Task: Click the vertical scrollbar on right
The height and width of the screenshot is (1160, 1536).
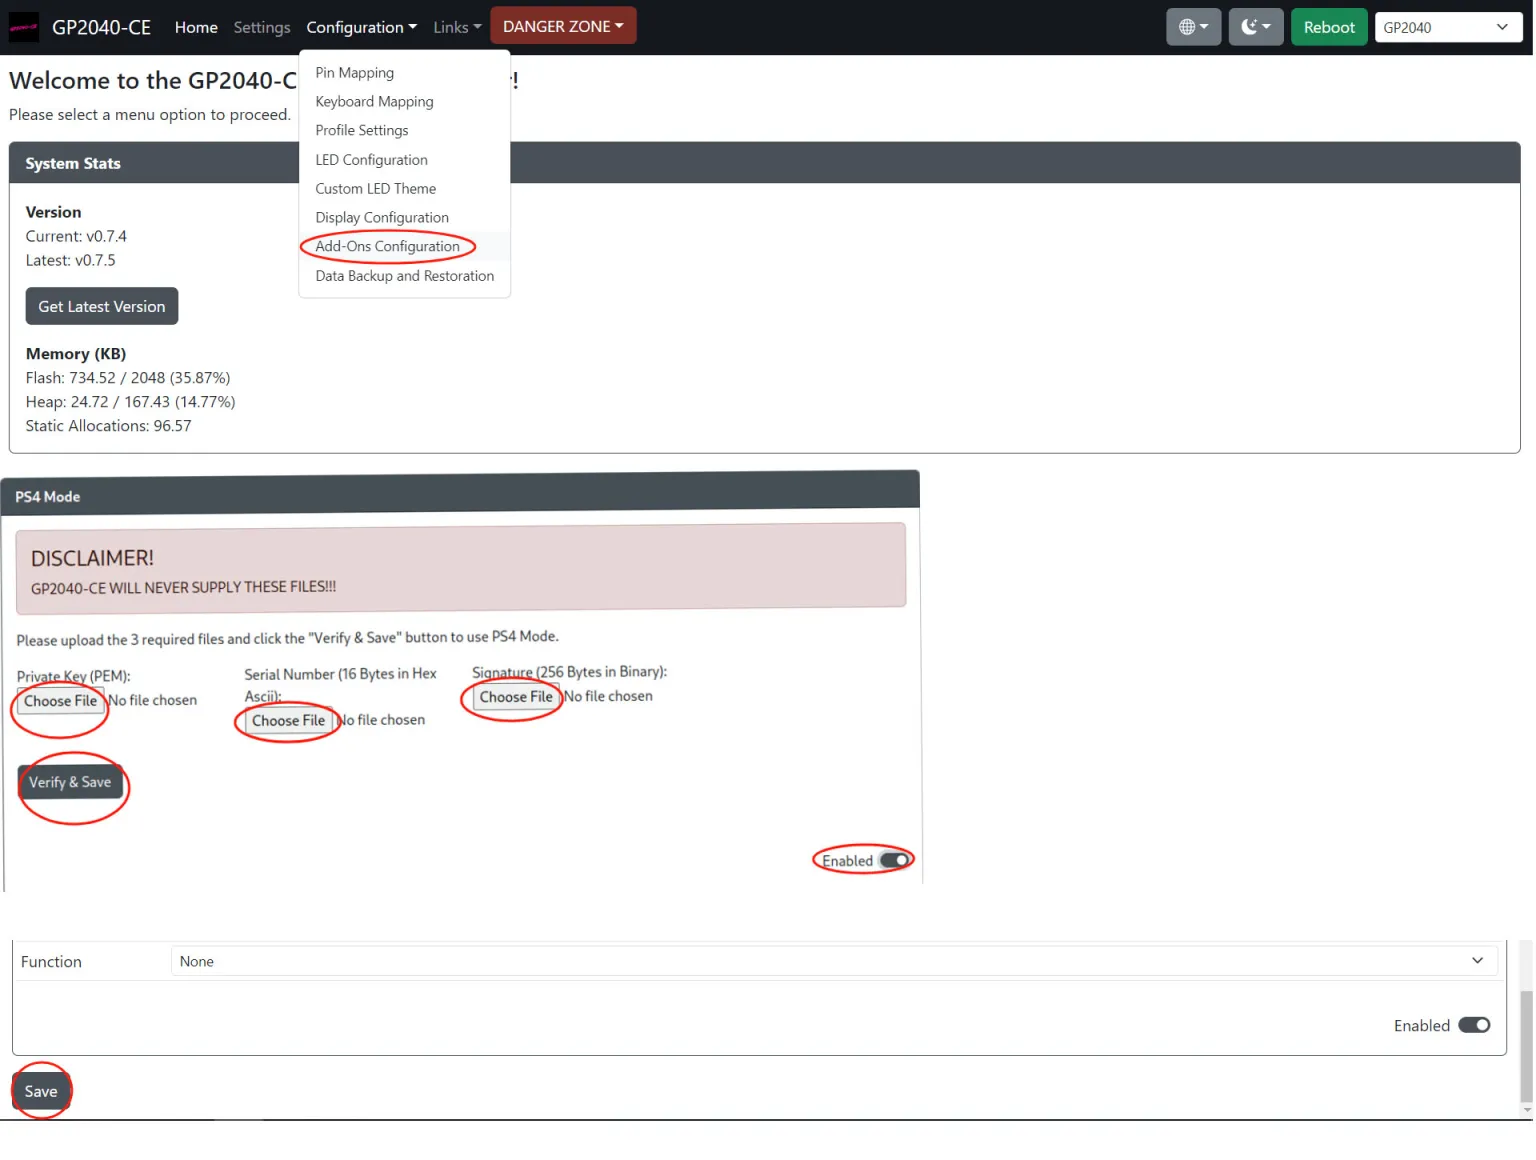Action: (1525, 1045)
